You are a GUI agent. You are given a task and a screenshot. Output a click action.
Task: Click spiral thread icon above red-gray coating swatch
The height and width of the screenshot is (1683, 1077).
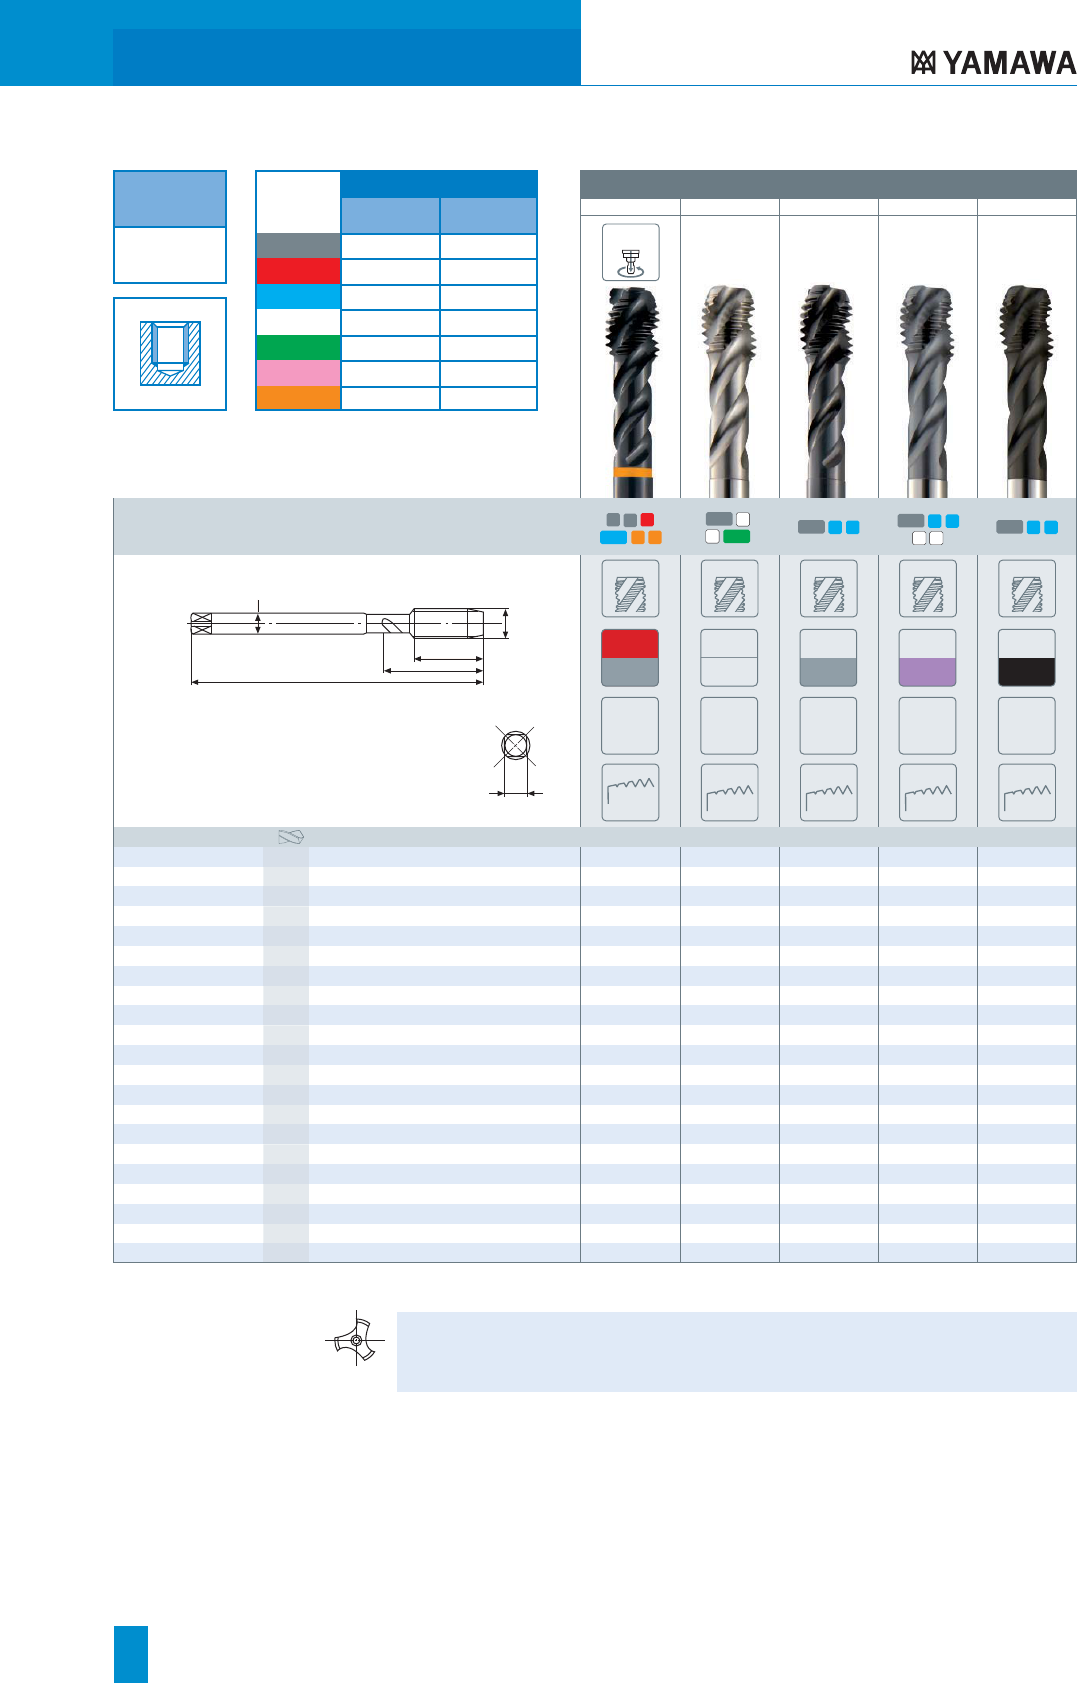pos(630,589)
